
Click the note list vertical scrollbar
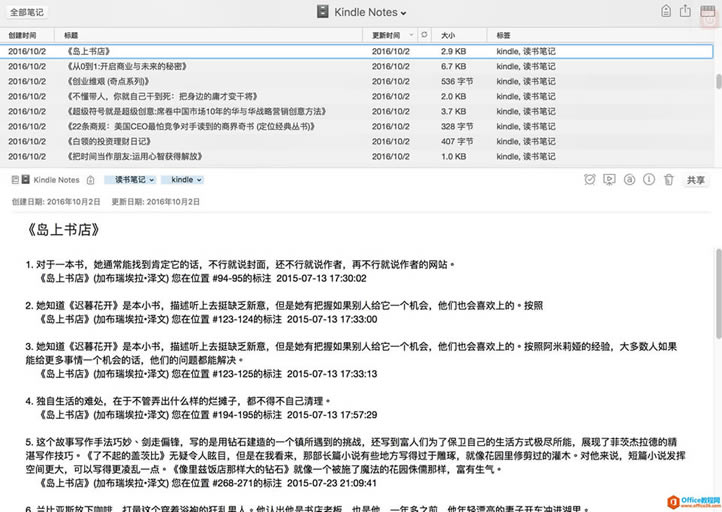718,82
